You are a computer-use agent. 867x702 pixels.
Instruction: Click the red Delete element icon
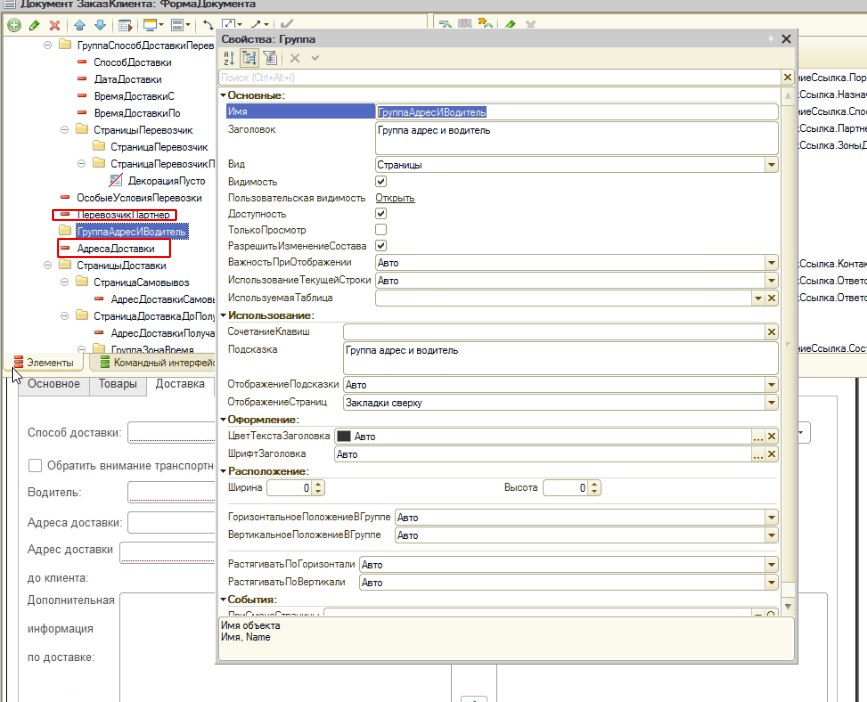pos(54,24)
